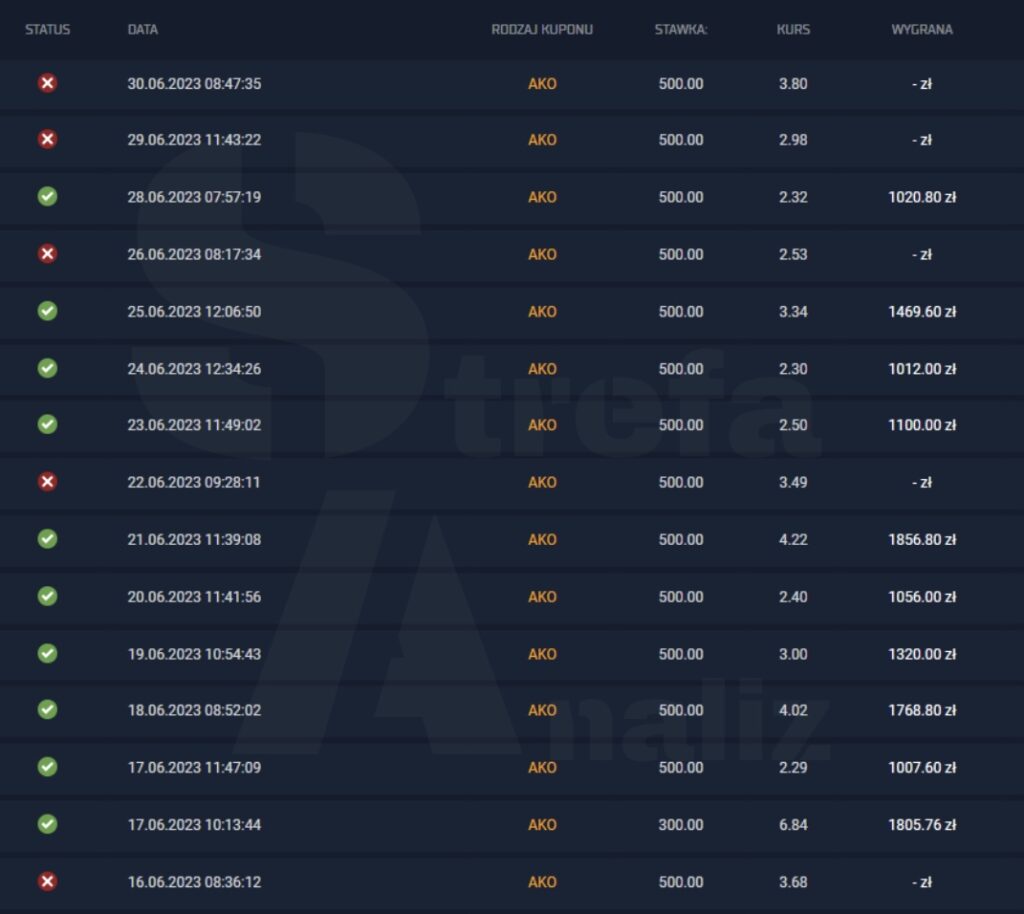Viewport: 1024px width, 914px height.
Task: Click odds value 2.98
Action: click(x=793, y=140)
